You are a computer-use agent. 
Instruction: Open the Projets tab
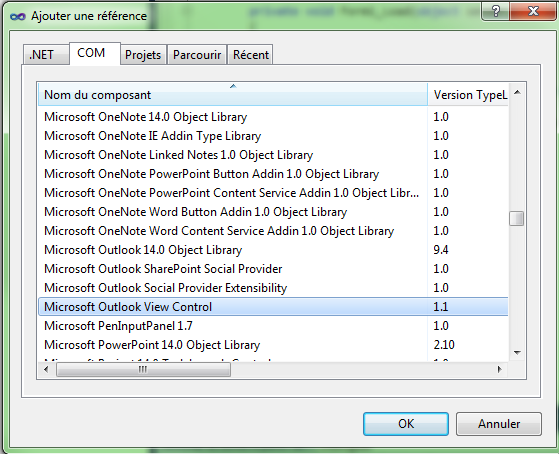click(x=143, y=55)
